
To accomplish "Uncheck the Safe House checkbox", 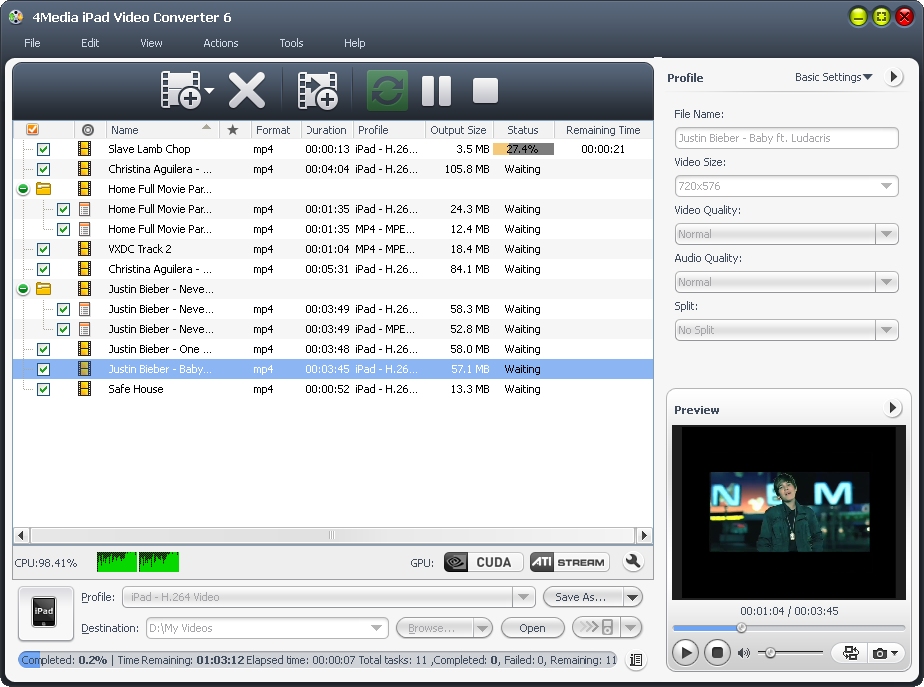I will pyautogui.click(x=43, y=389).
